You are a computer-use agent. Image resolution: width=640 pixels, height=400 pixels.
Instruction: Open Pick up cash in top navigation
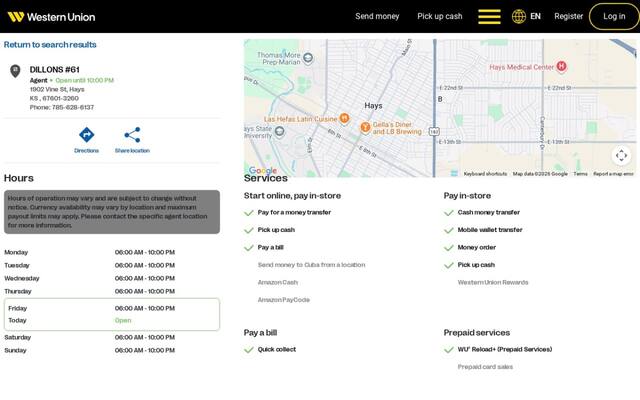pyautogui.click(x=440, y=16)
